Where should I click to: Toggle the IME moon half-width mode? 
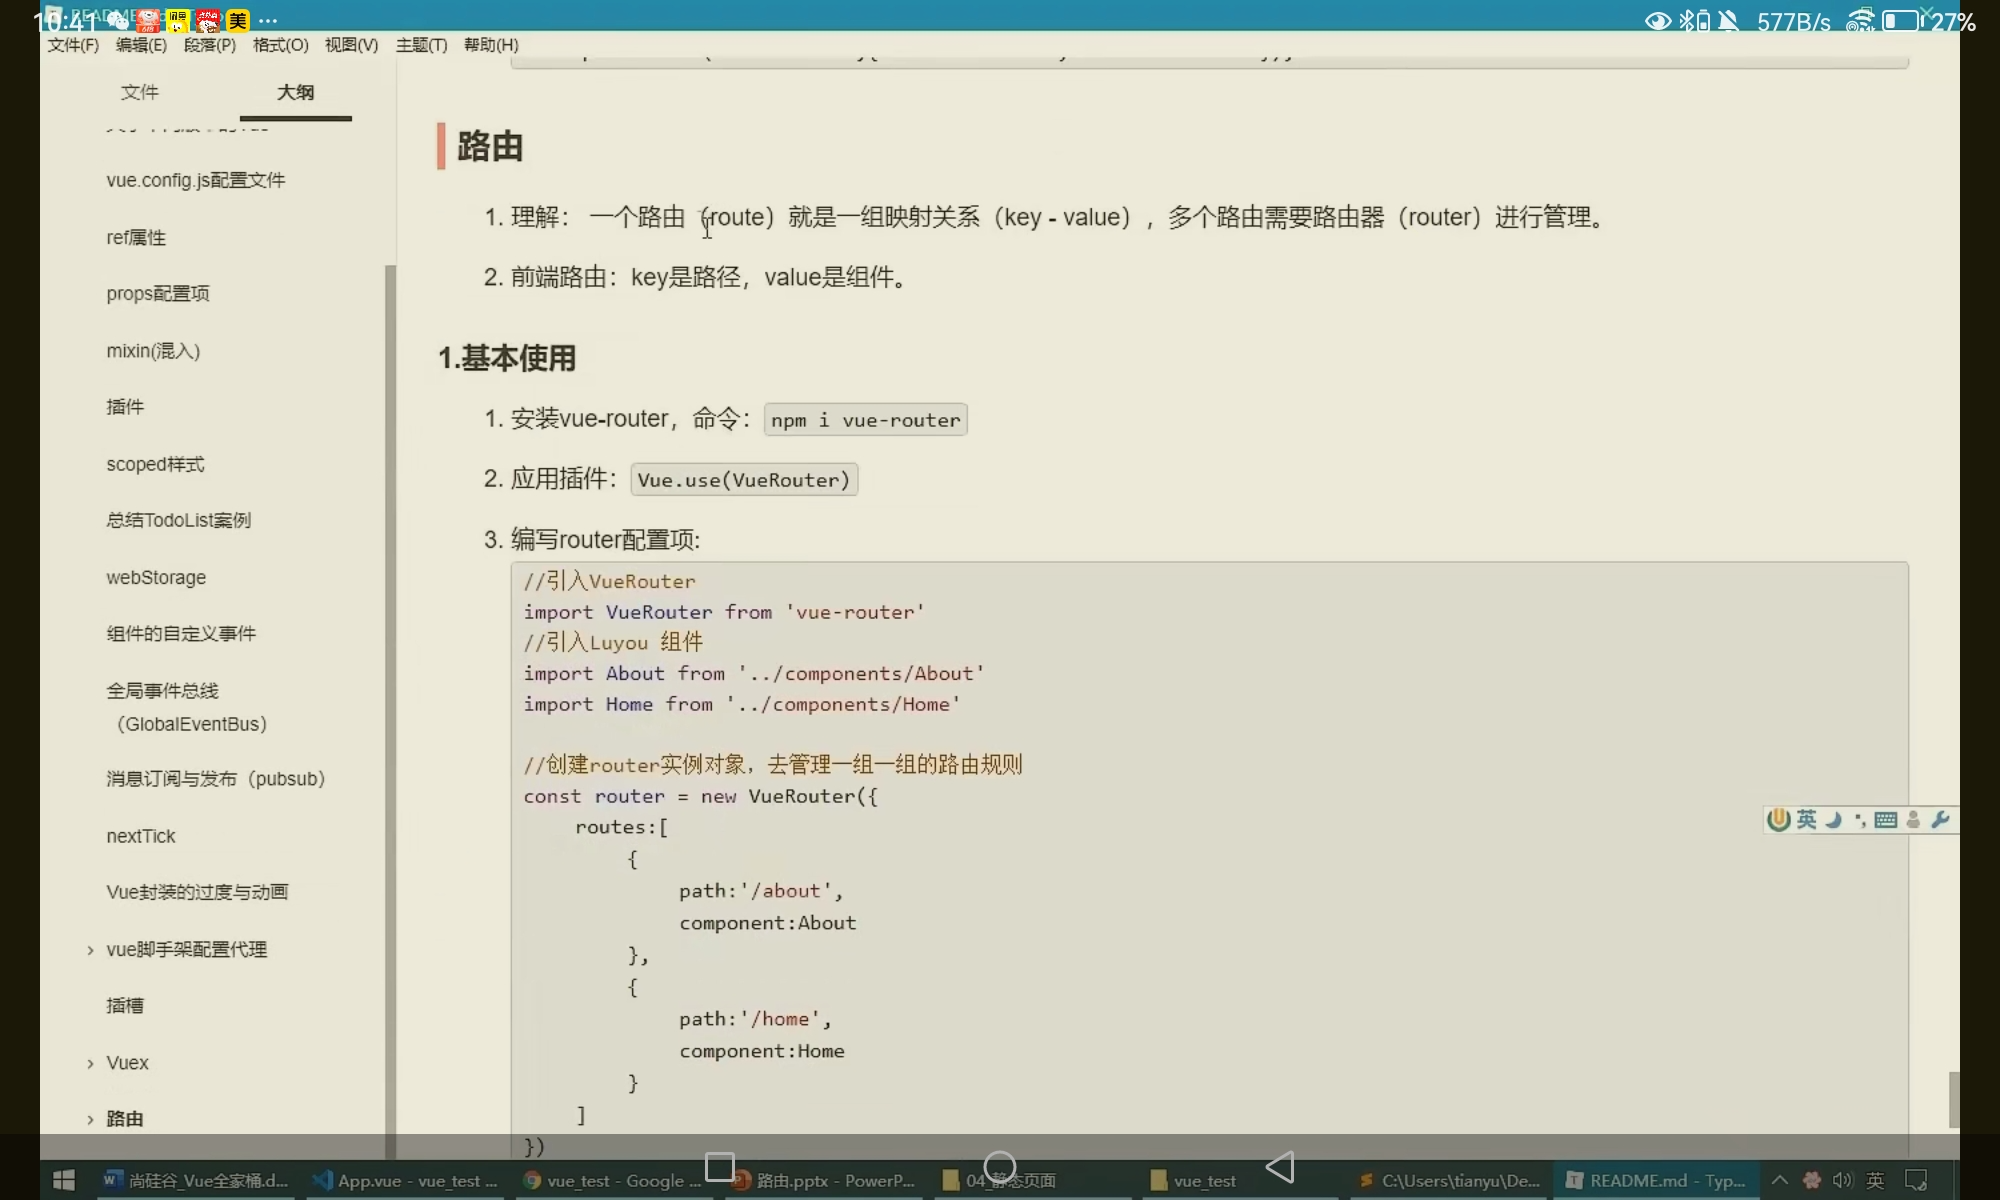coord(1833,820)
